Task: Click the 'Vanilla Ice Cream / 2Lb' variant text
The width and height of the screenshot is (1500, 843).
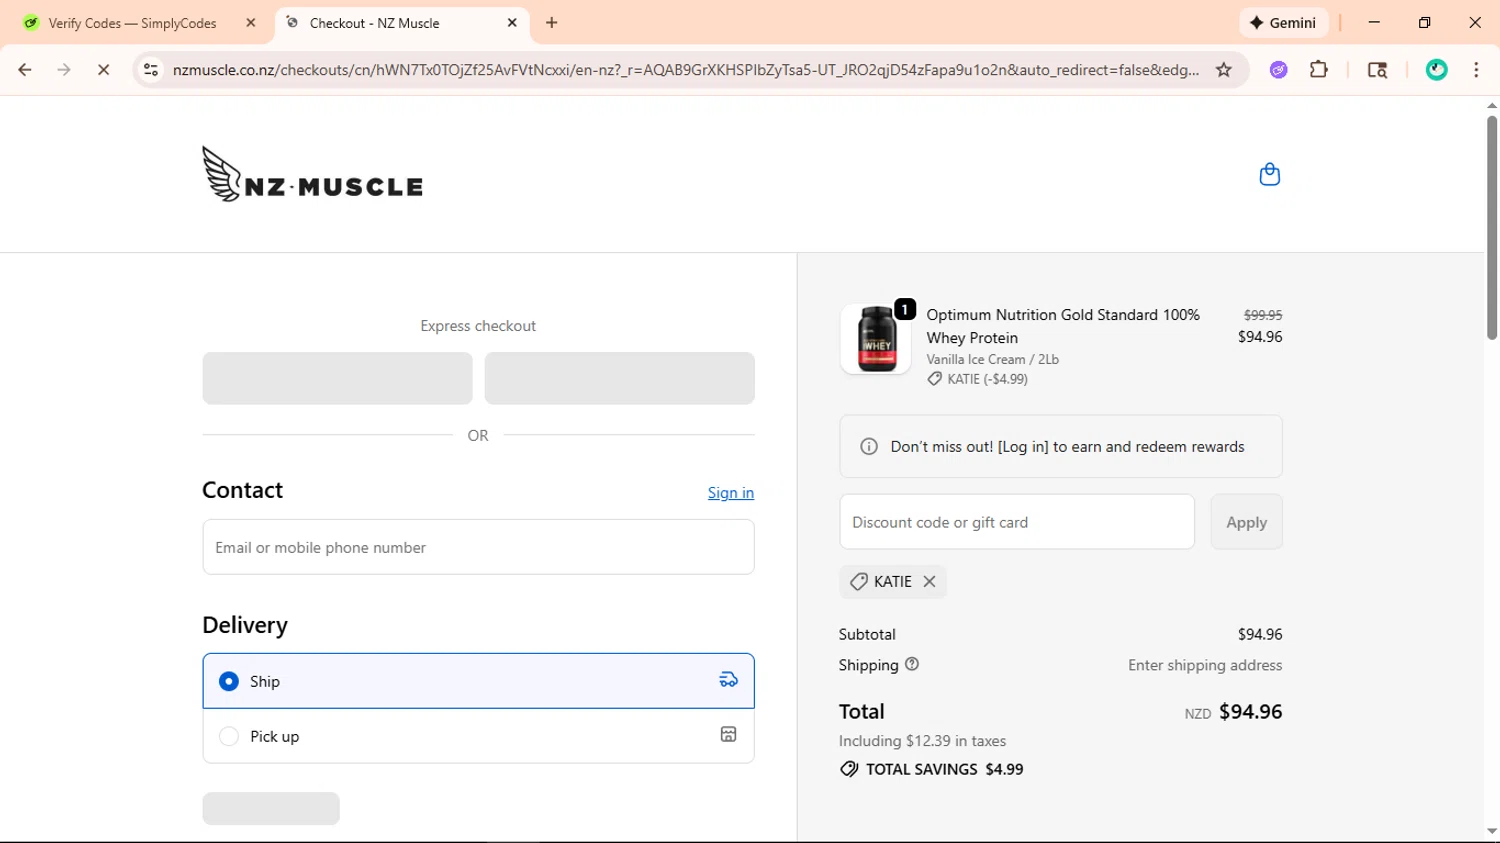Action: (992, 359)
